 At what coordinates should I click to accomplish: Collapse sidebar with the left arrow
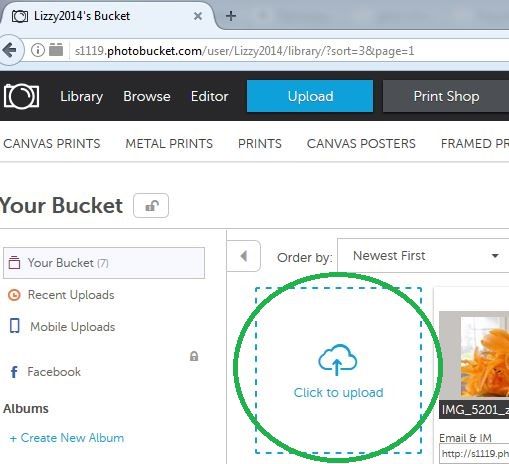pos(244,256)
